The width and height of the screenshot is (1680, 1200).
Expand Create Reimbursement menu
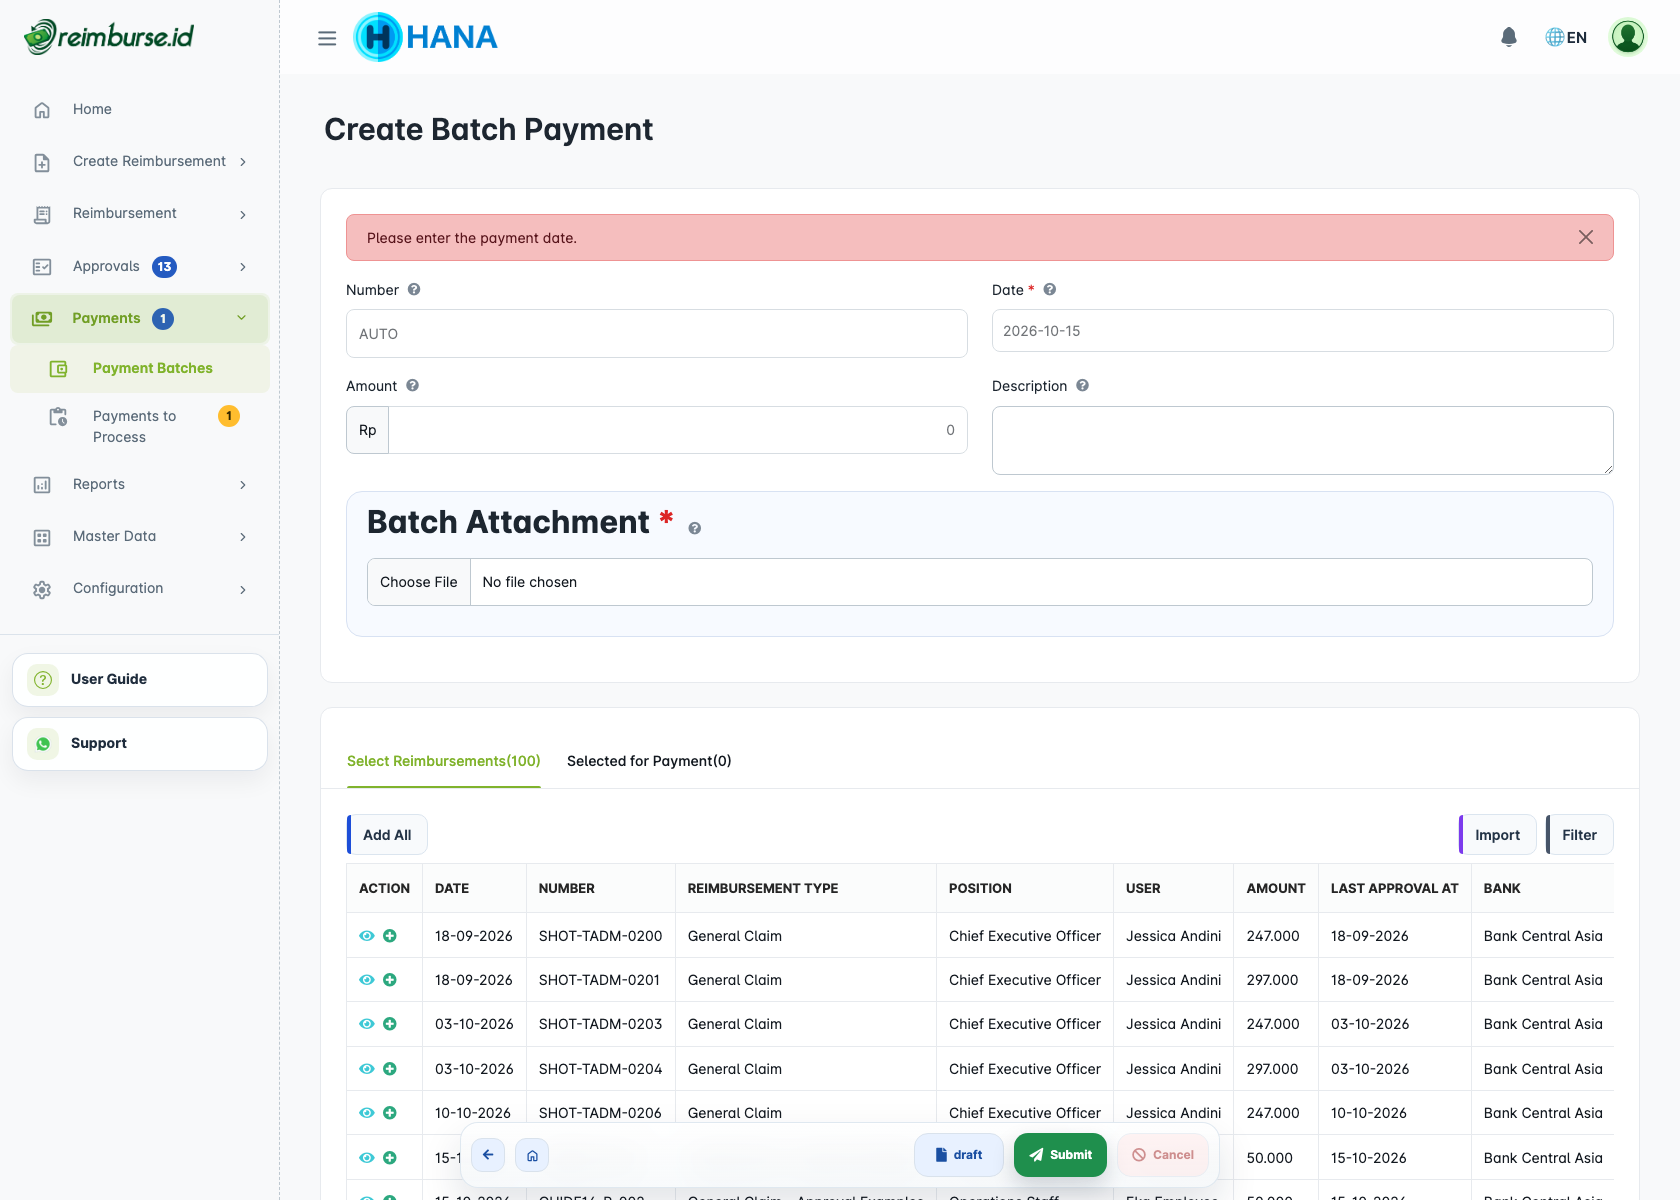[x=140, y=161]
